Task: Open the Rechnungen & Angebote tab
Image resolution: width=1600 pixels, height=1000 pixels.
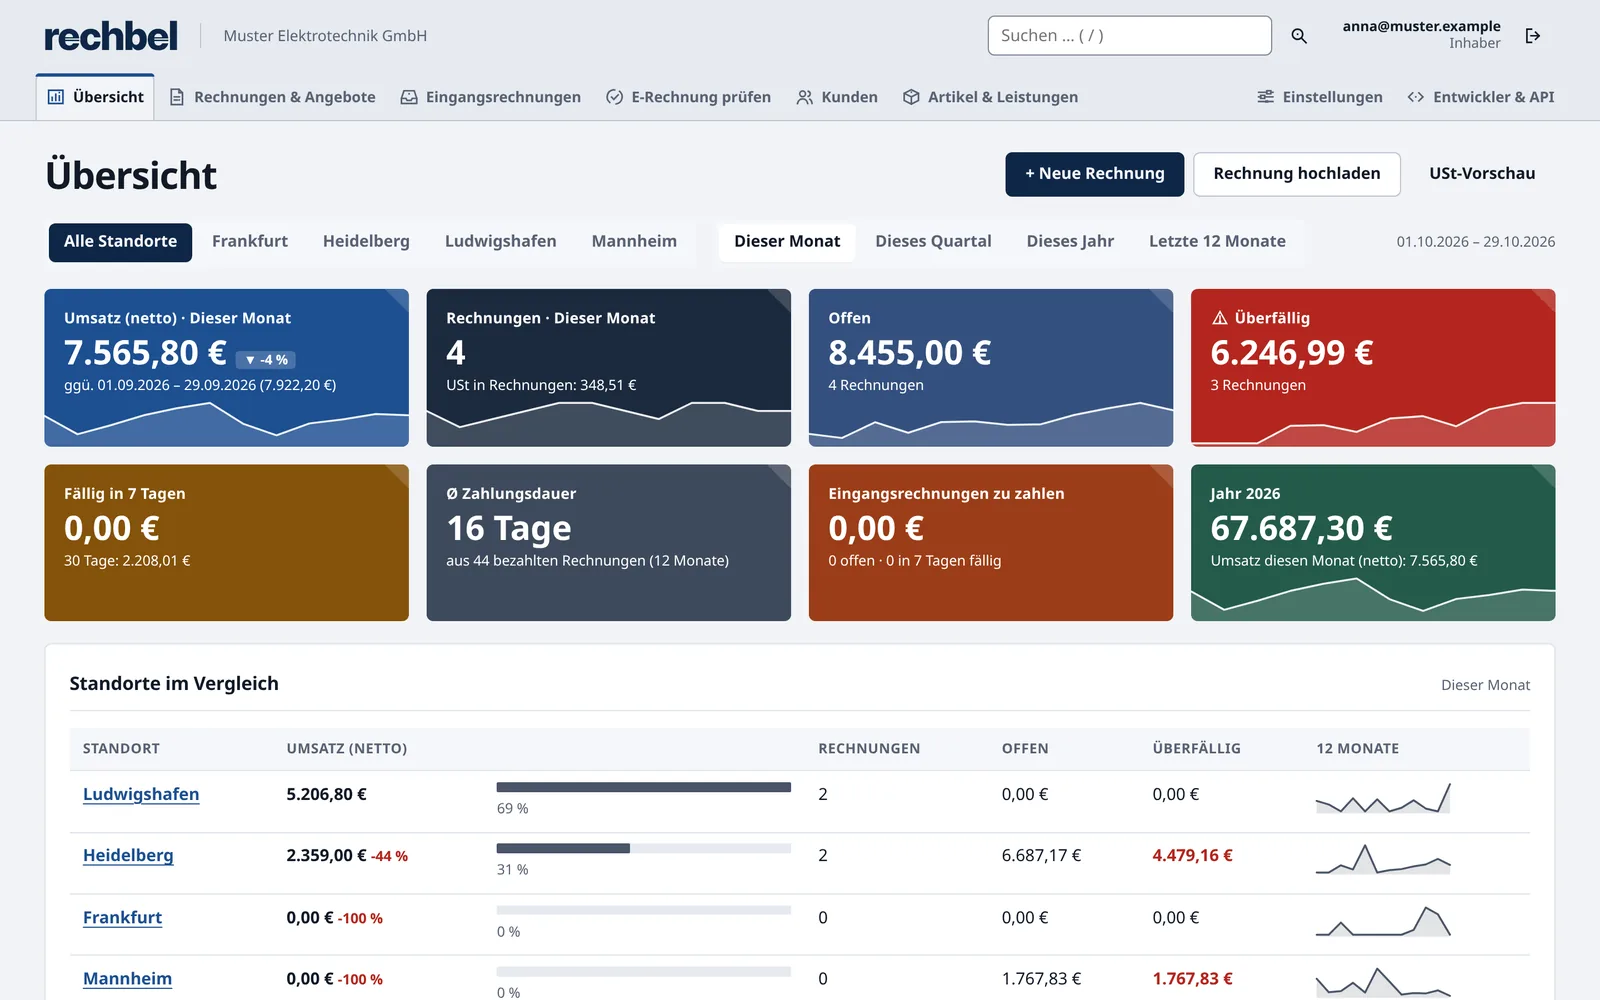Action: pyautogui.click(x=273, y=97)
